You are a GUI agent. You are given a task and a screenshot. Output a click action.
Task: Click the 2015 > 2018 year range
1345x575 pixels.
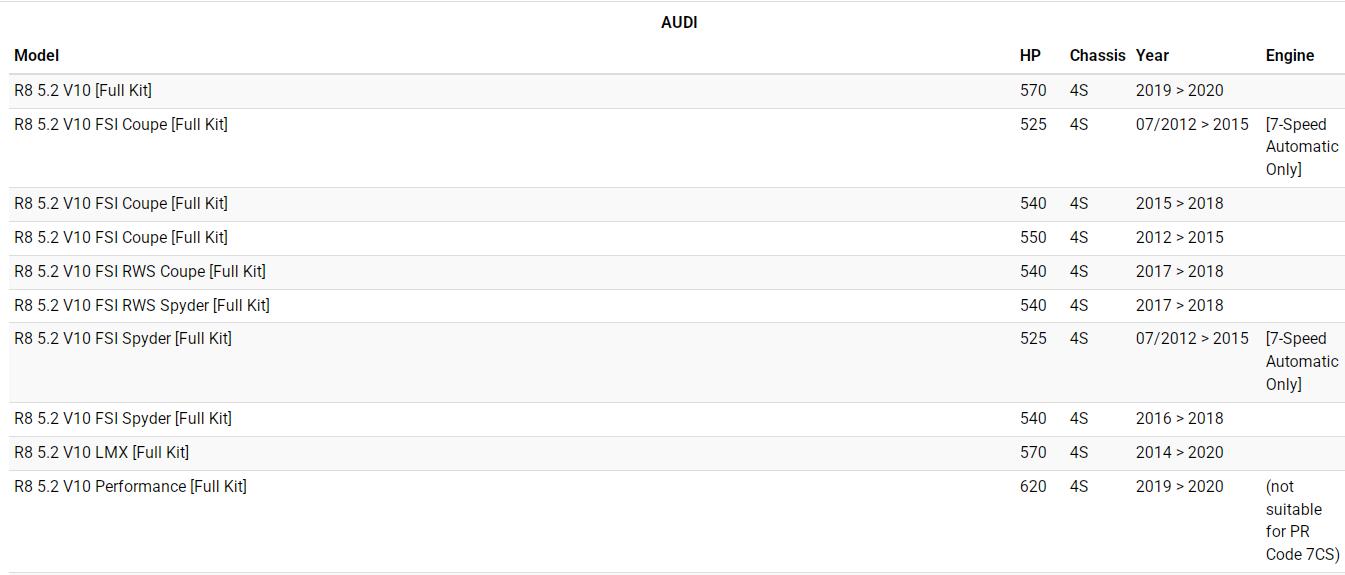(1179, 203)
